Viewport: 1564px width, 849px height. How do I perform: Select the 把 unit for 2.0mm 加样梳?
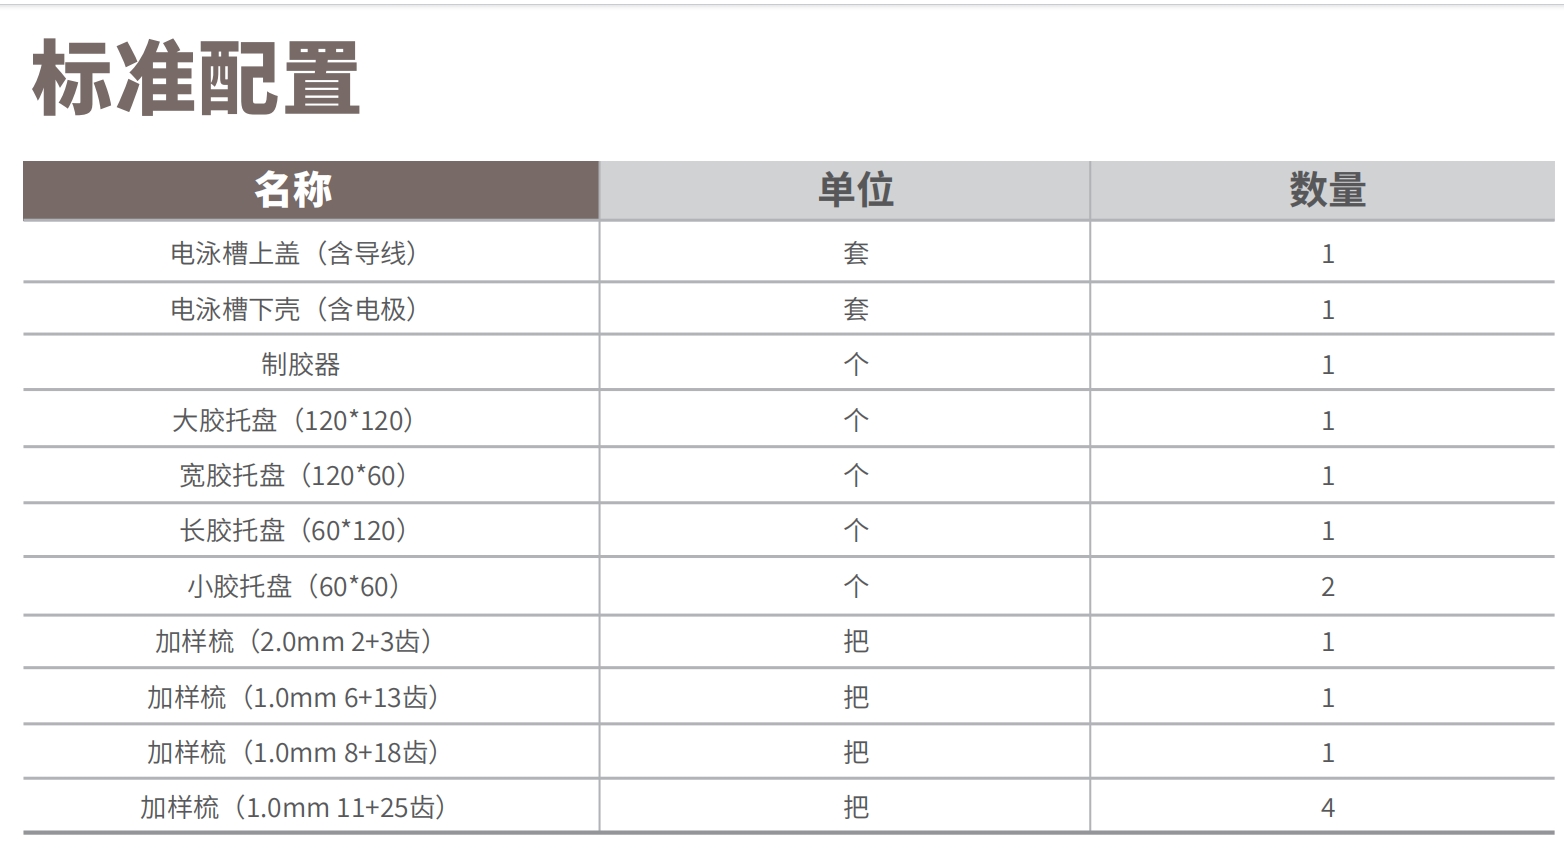tap(856, 642)
